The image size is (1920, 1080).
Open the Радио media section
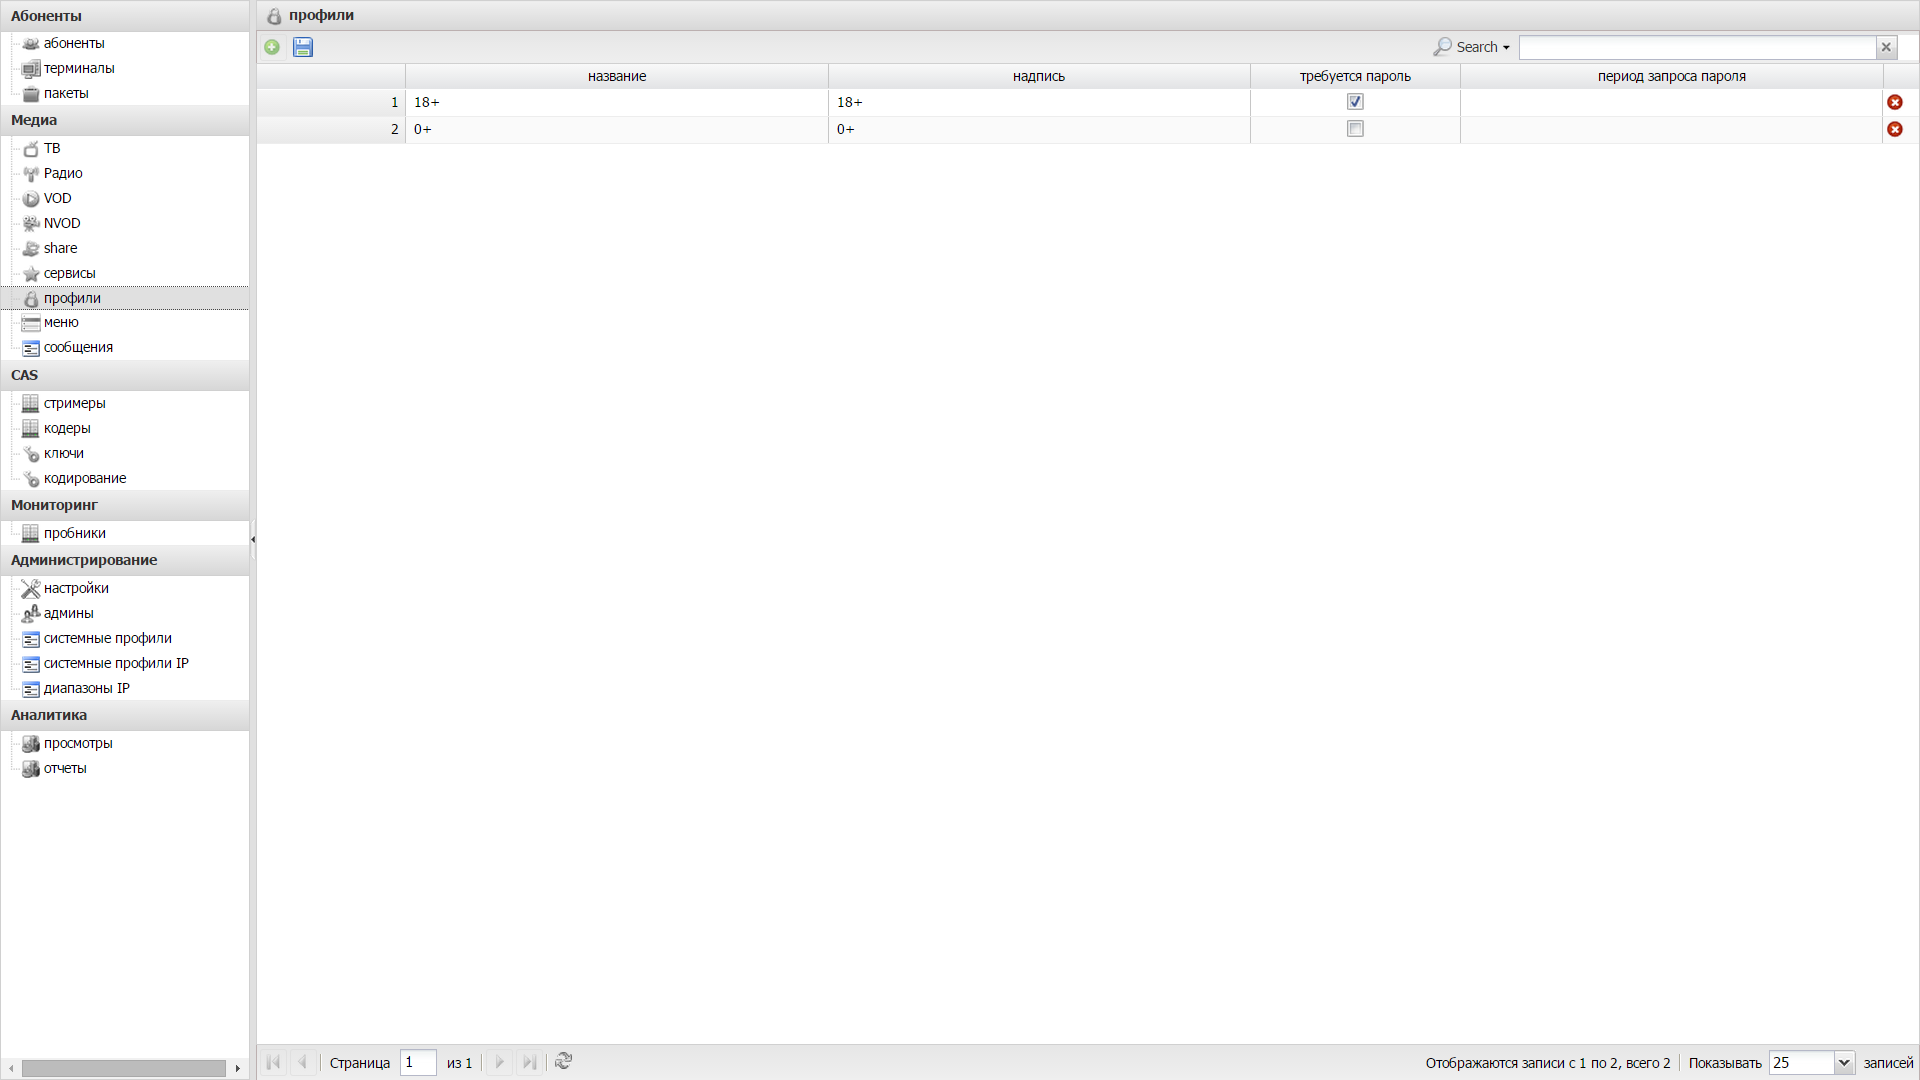(62, 173)
